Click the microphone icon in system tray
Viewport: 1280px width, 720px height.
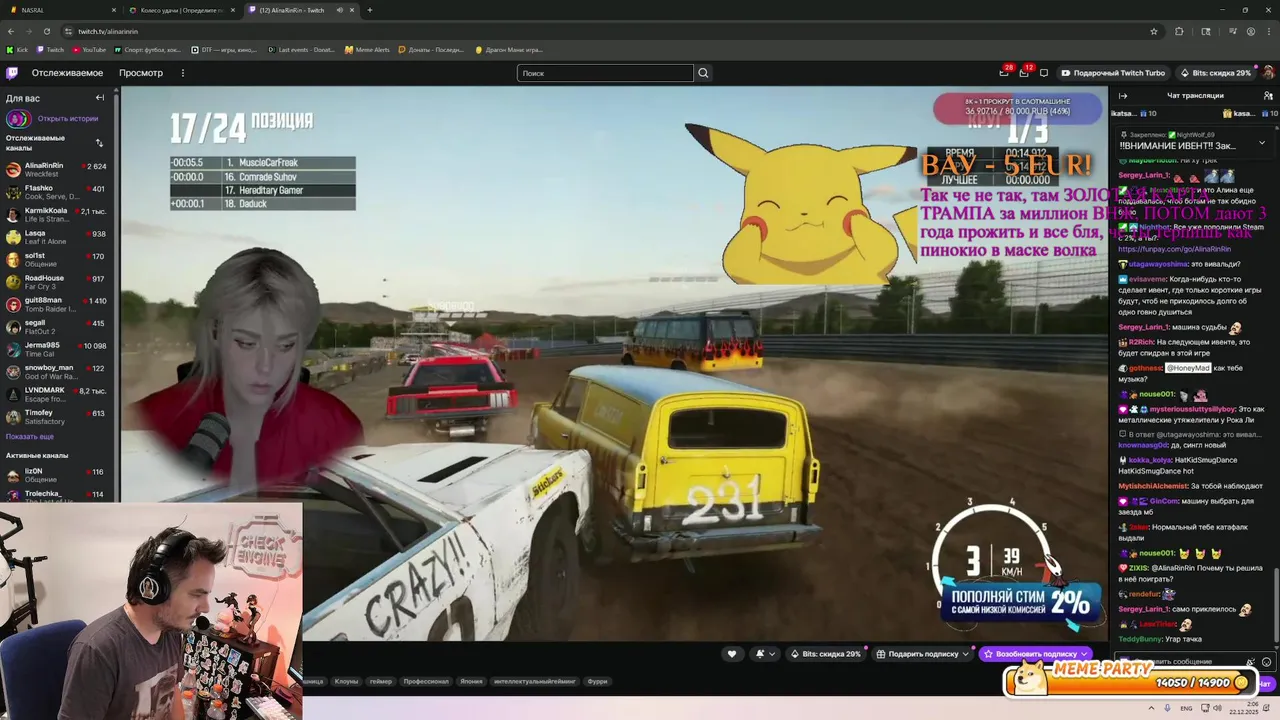pos(1169,708)
